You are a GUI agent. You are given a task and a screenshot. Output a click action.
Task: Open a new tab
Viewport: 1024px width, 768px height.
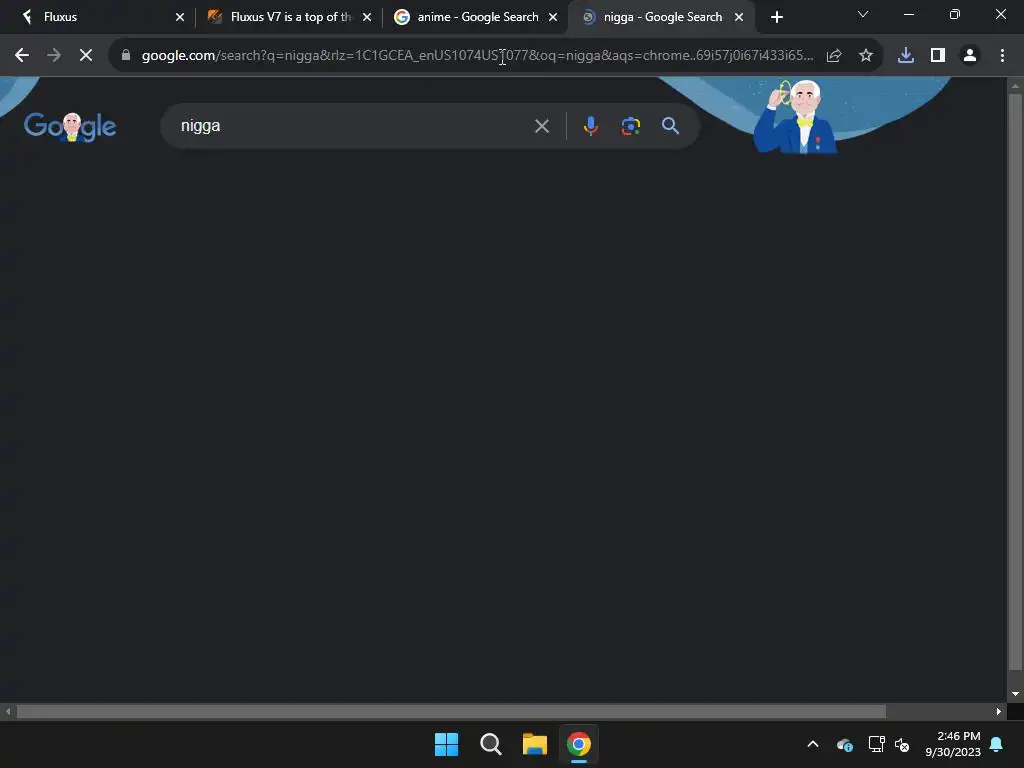tap(776, 17)
